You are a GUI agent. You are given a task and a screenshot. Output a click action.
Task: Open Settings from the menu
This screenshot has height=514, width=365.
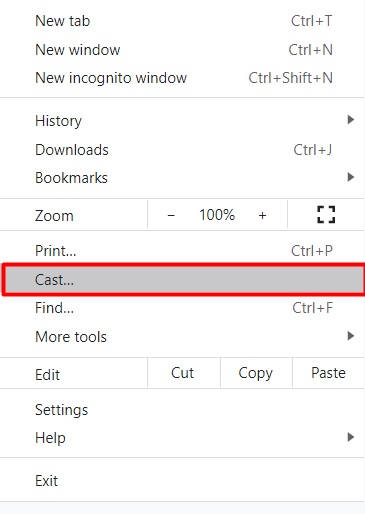pos(182,410)
